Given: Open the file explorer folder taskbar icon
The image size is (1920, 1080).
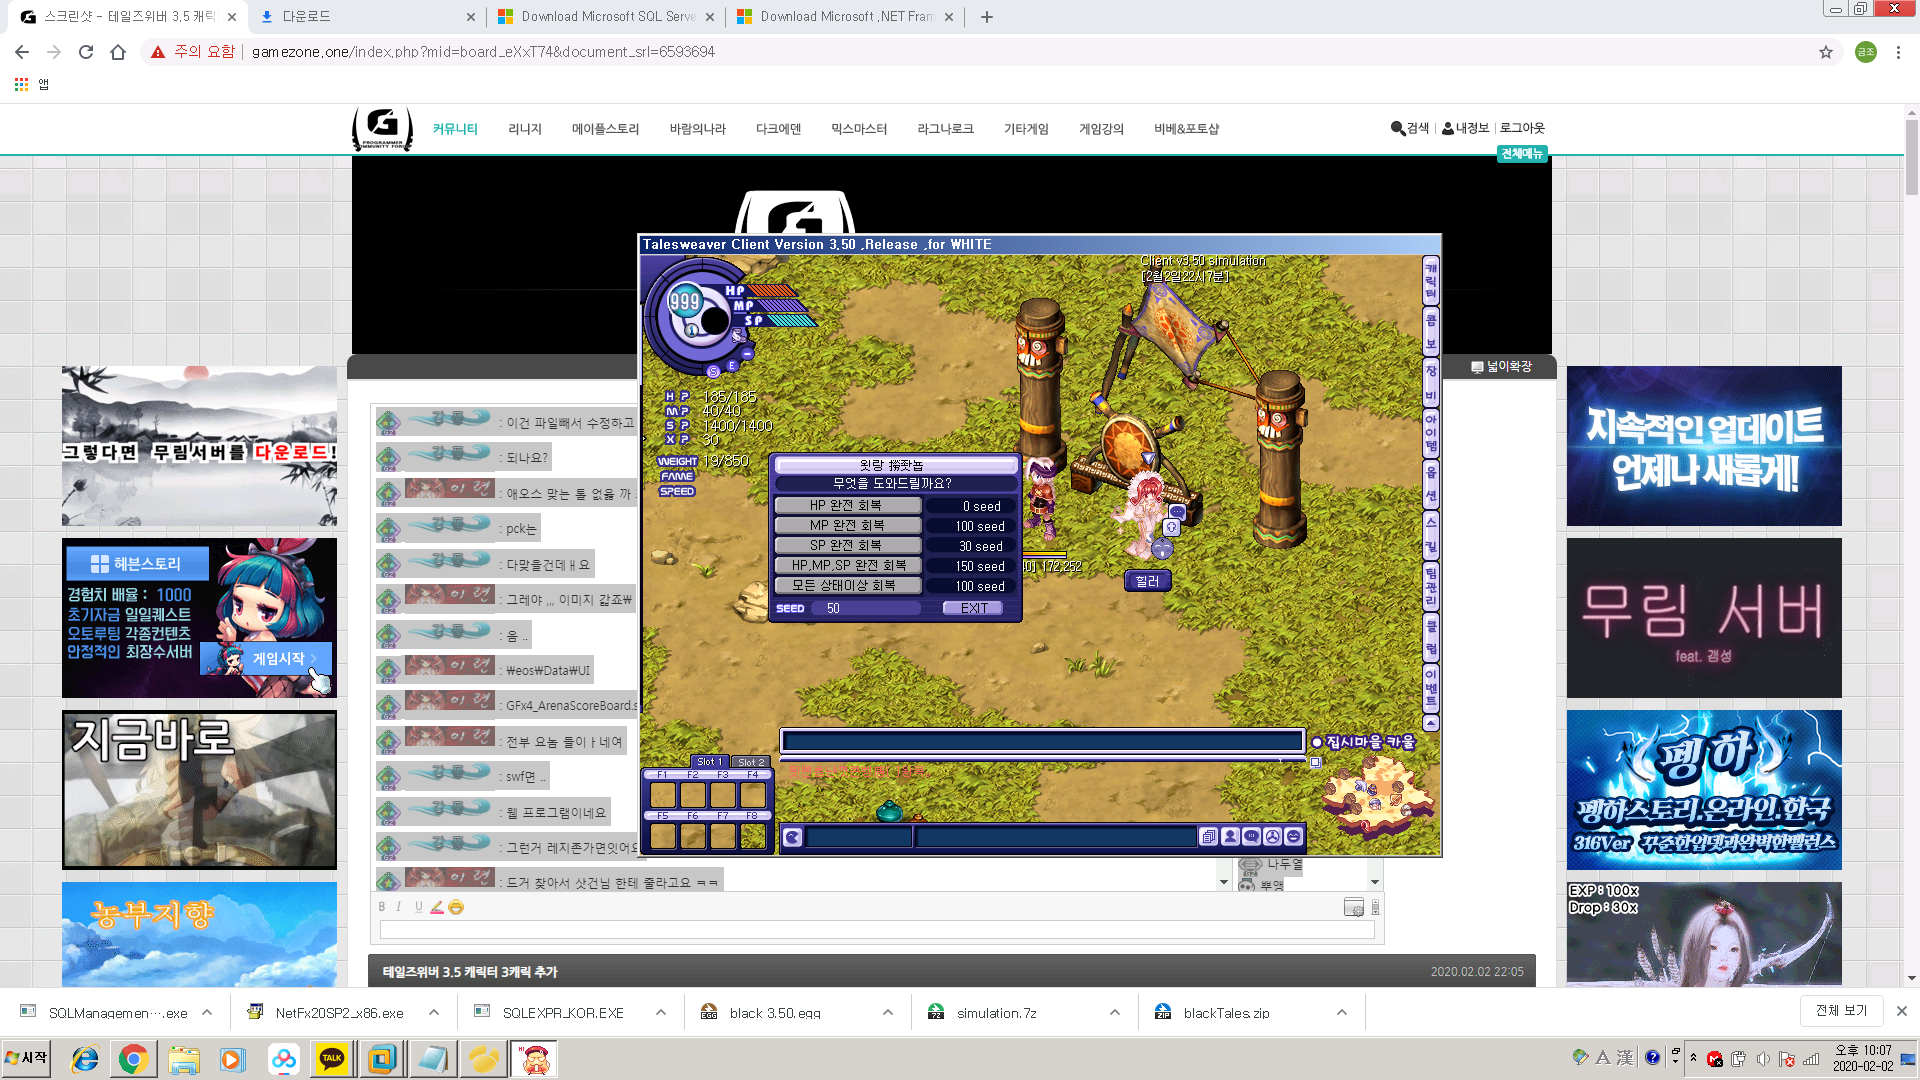Looking at the screenshot, I should click(x=183, y=1059).
